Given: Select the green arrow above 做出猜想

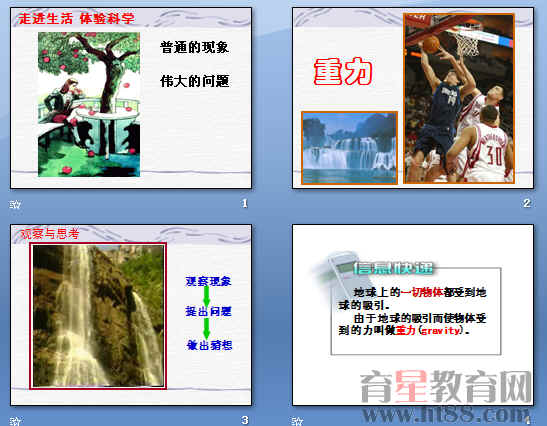Looking at the screenshot, I should click(207, 328).
